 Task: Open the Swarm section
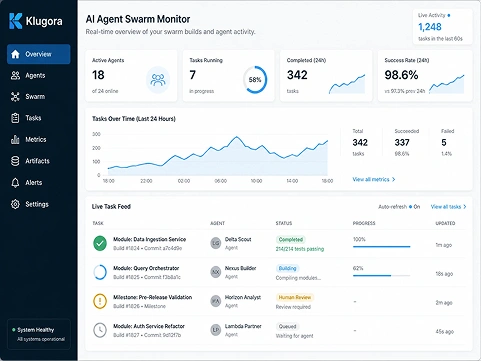pos(39,97)
